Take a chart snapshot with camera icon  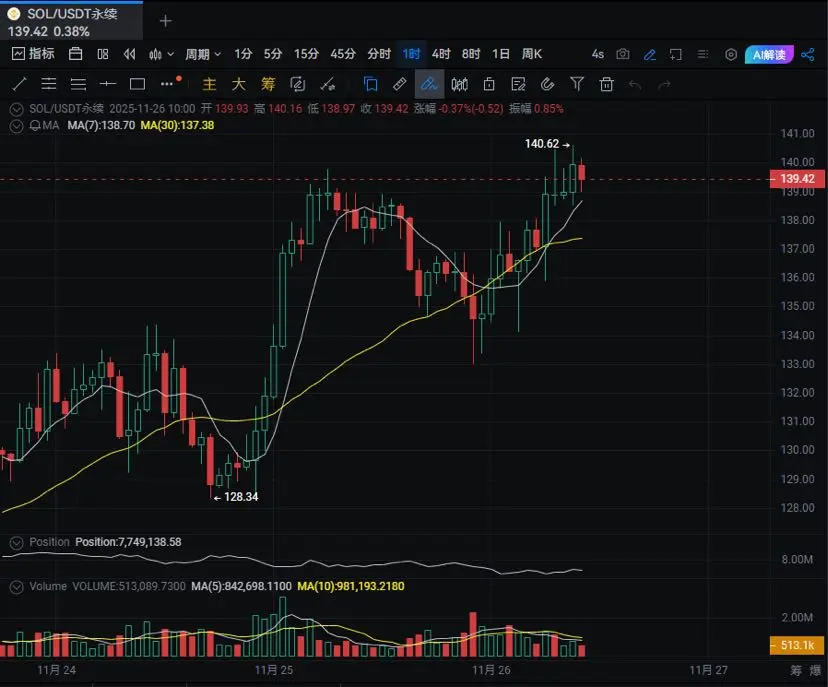tap(623, 54)
